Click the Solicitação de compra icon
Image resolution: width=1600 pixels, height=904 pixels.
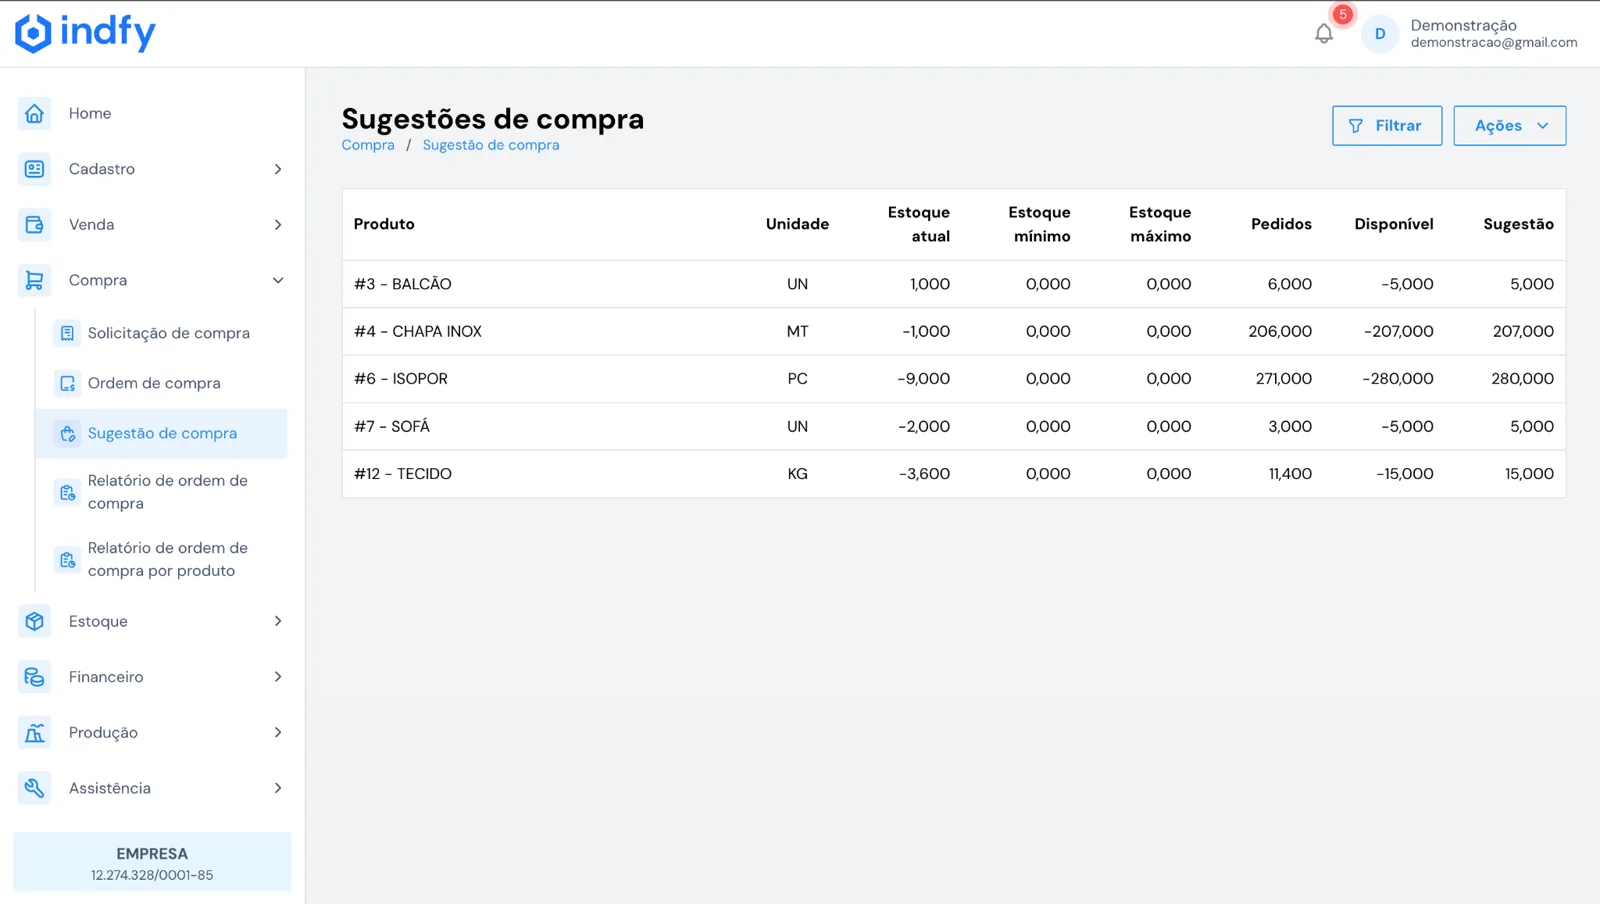click(67, 333)
